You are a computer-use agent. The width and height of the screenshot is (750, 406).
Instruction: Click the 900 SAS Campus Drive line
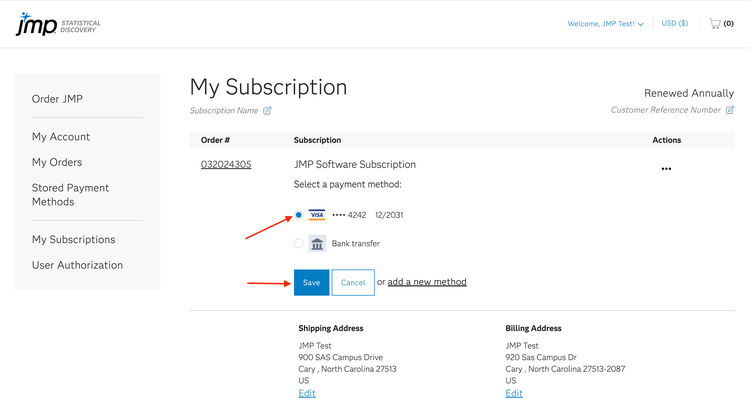pyautogui.click(x=341, y=357)
